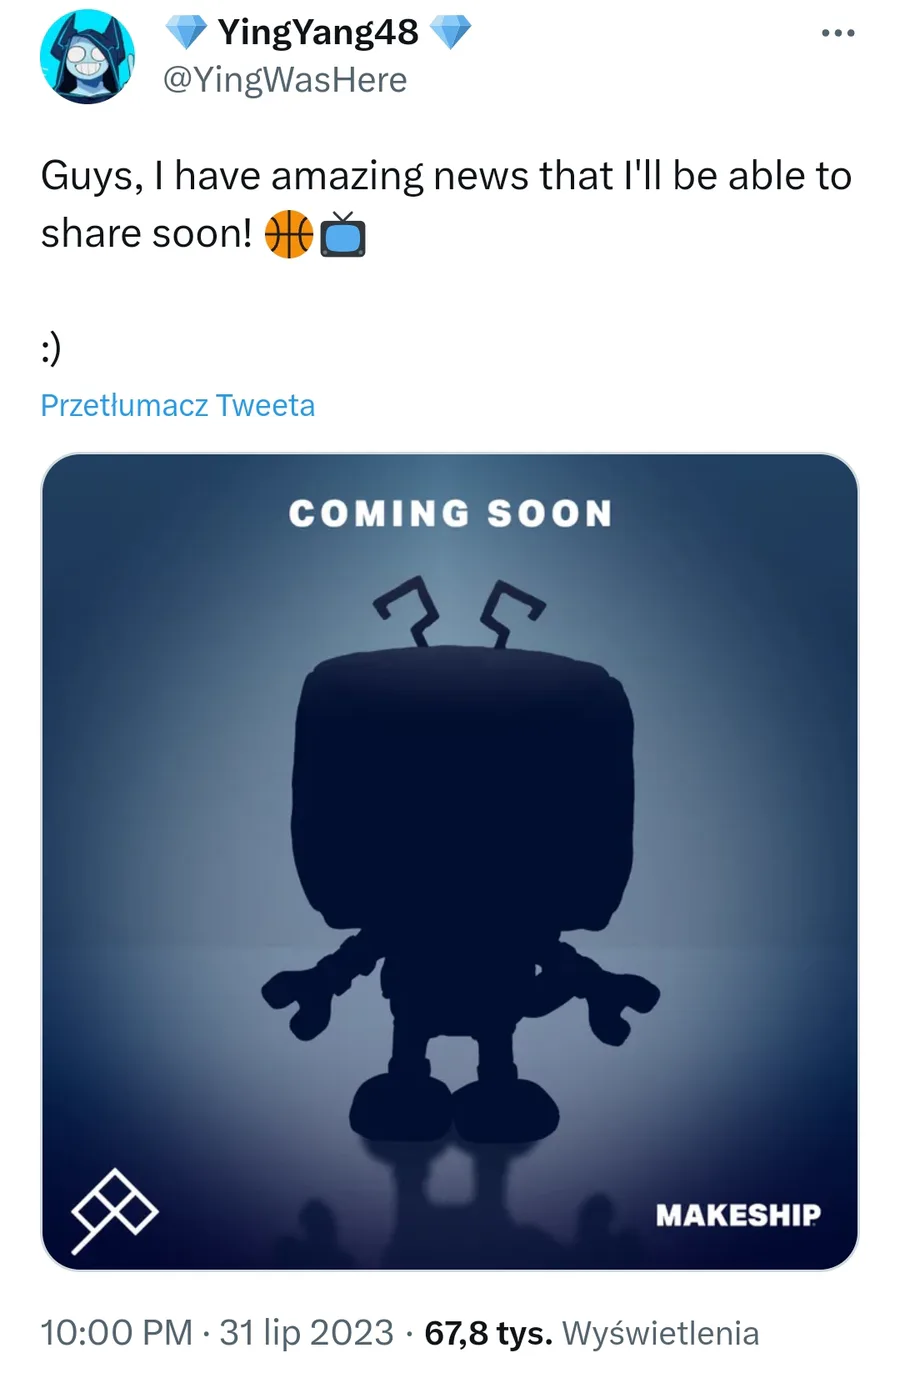Click the Makeship diamond logo icon
The image size is (900, 1388).
coord(113,1209)
